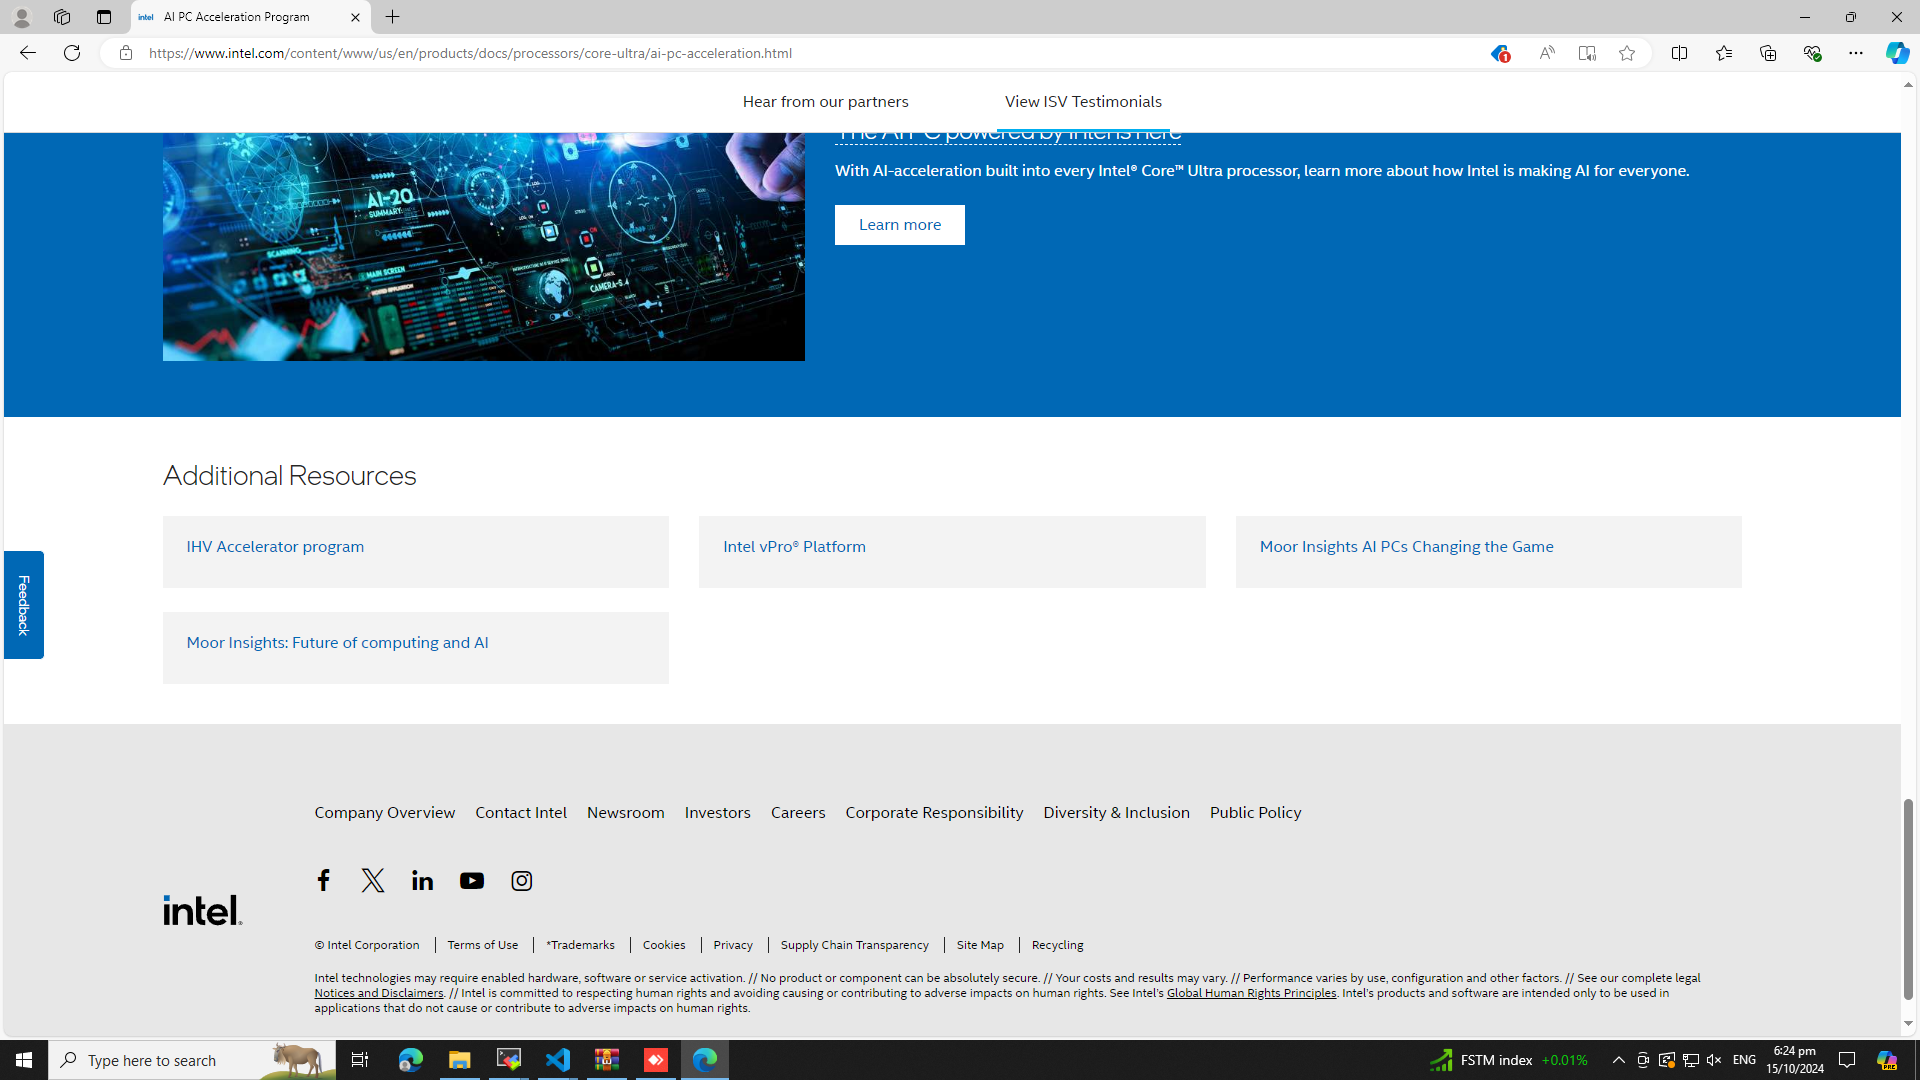Click the address bar URL field

[800, 53]
